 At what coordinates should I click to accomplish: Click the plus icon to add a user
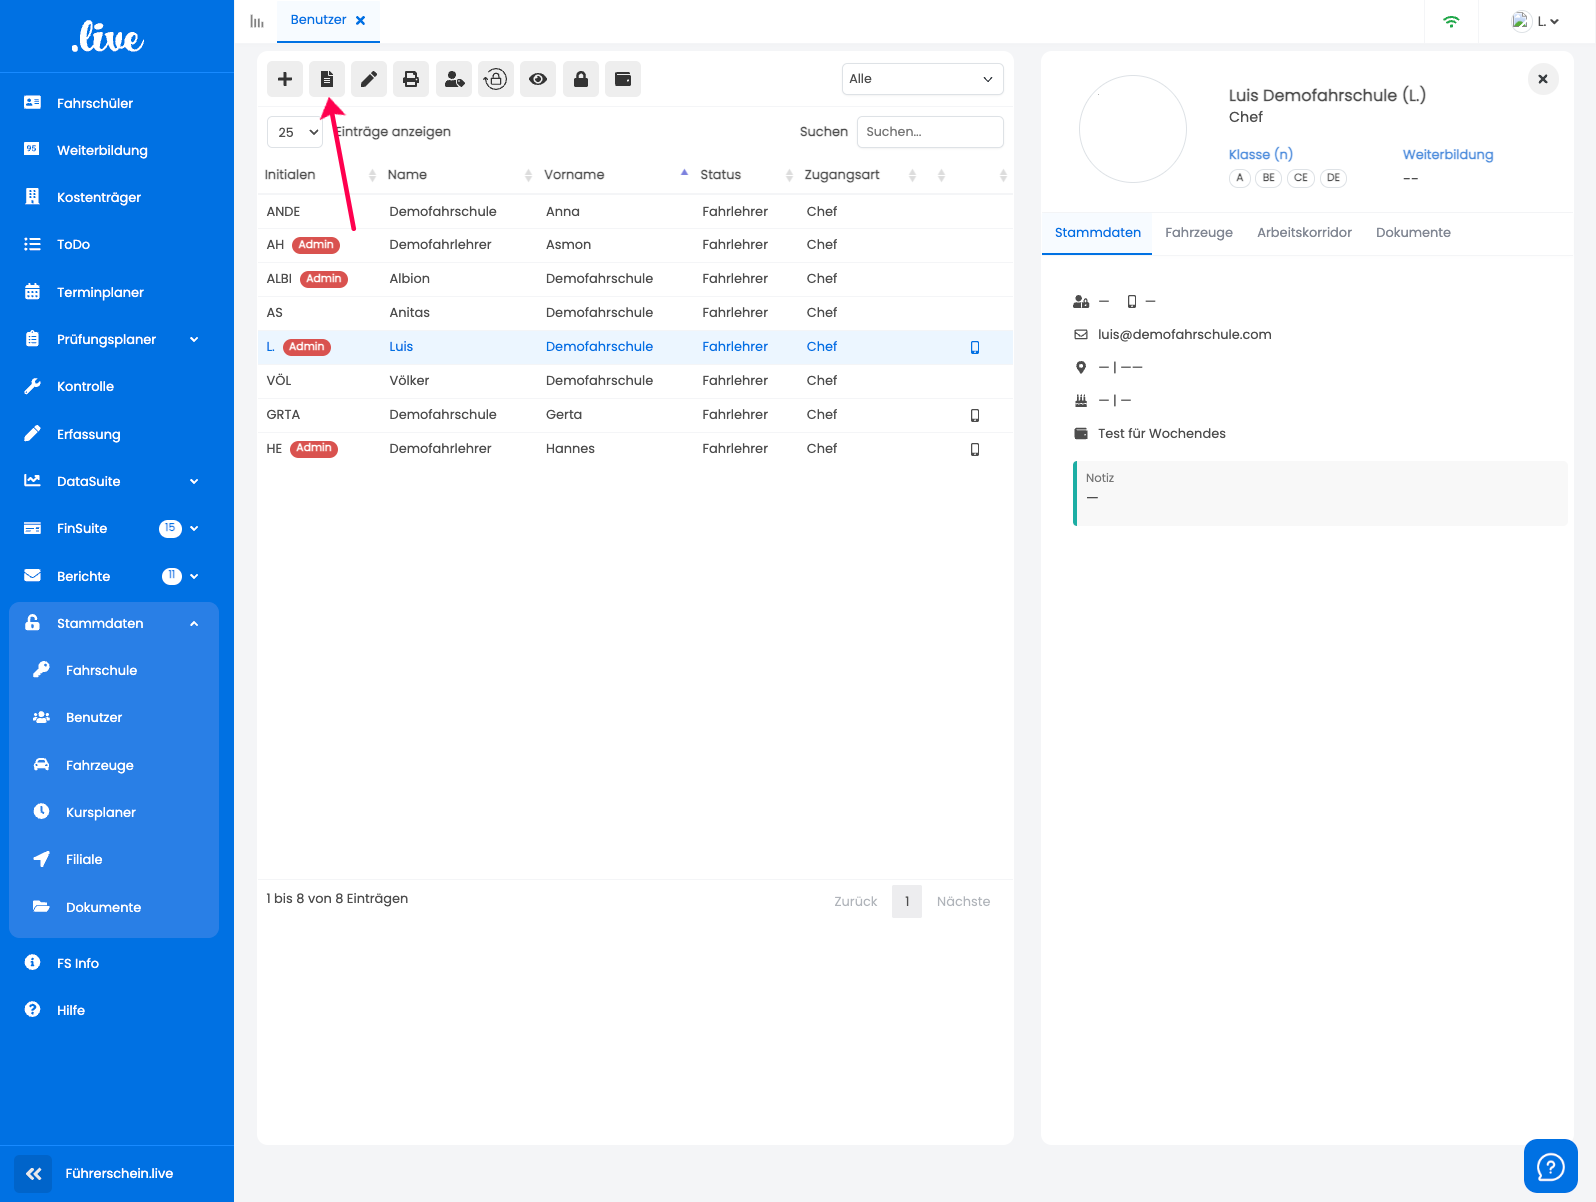coord(285,79)
